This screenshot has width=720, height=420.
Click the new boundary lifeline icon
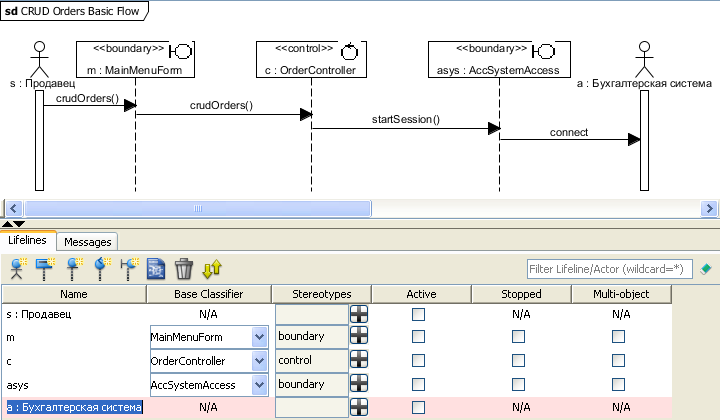(x=129, y=269)
